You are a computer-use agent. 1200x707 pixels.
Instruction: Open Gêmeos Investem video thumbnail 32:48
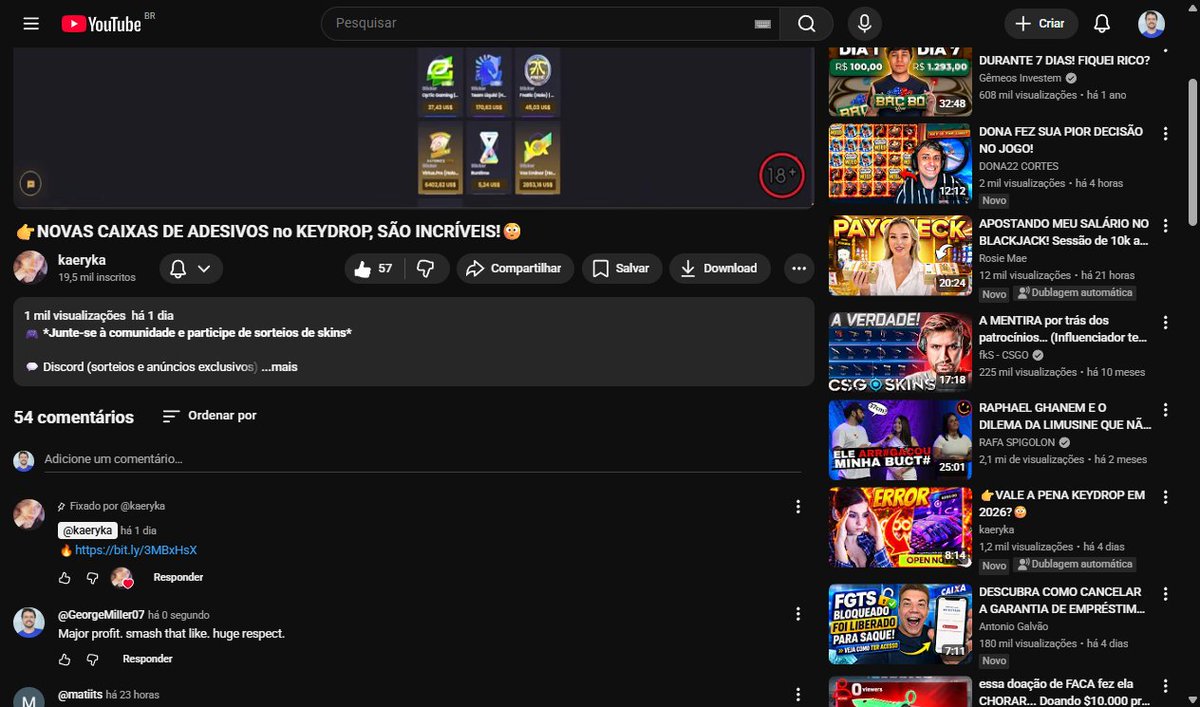pyautogui.click(x=900, y=81)
